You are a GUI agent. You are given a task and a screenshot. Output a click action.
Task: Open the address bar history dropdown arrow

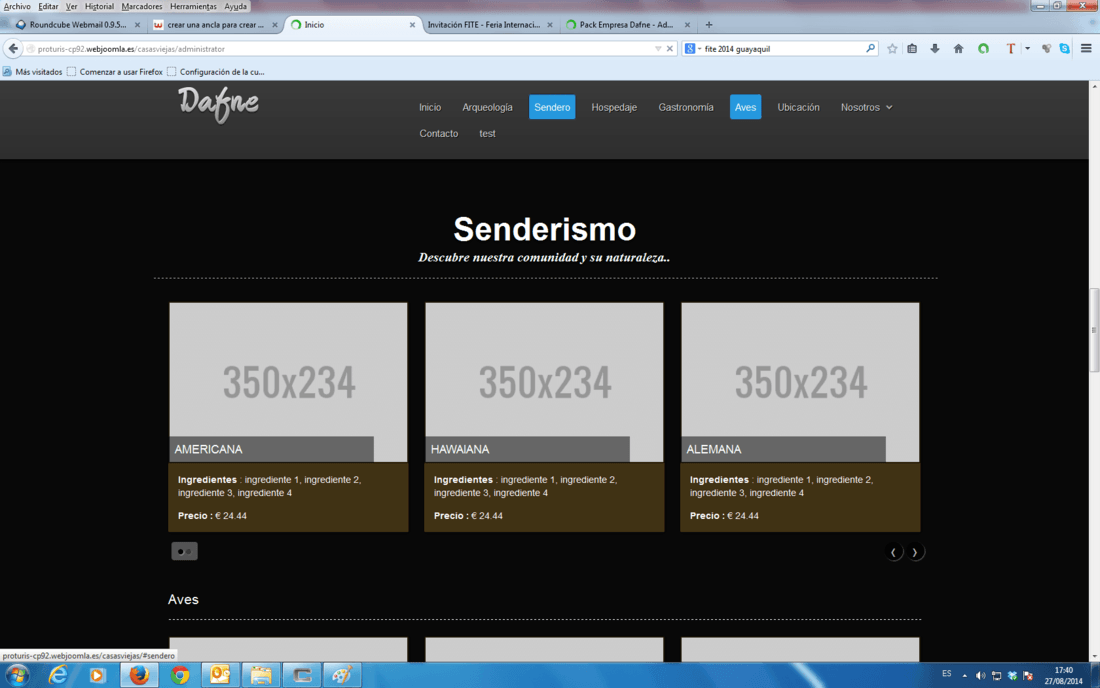pyautogui.click(x=657, y=48)
